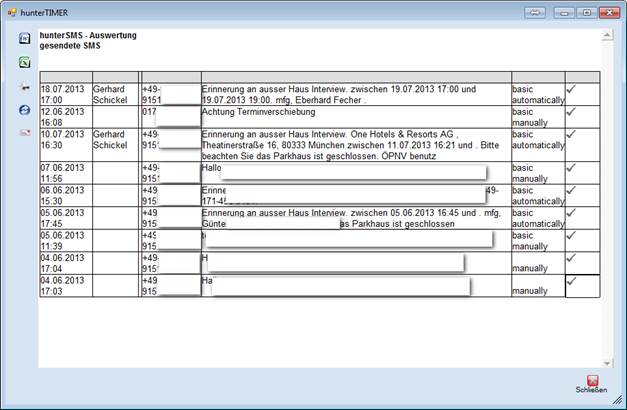
Task: Click 'basic automatically' in the 05.06.2013 17:45 row
Action: [537, 218]
